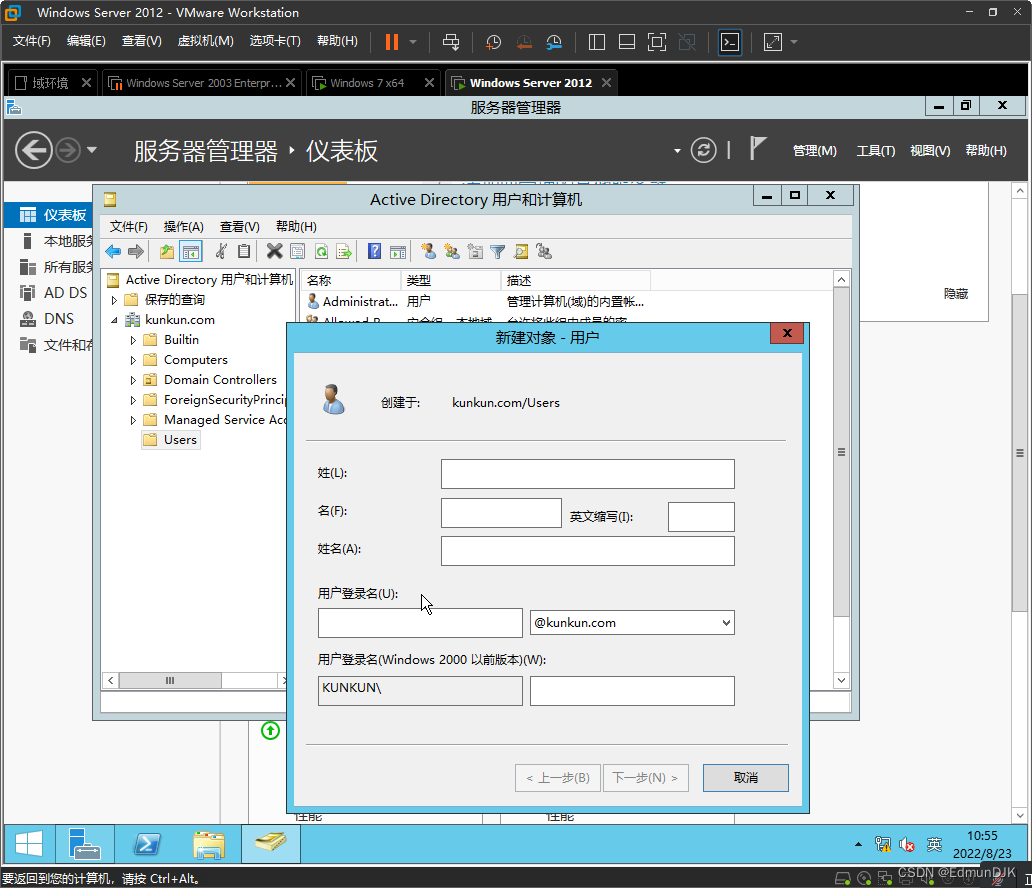Viewport: 1032px width, 888px height.
Task: Click the initials (英文缩写) input field
Action: 701,517
